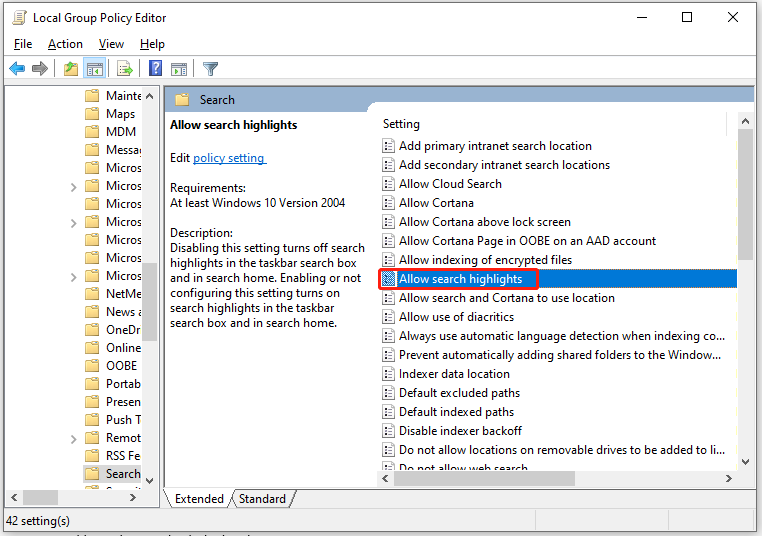Open the View menu
762x536 pixels.
(111, 44)
